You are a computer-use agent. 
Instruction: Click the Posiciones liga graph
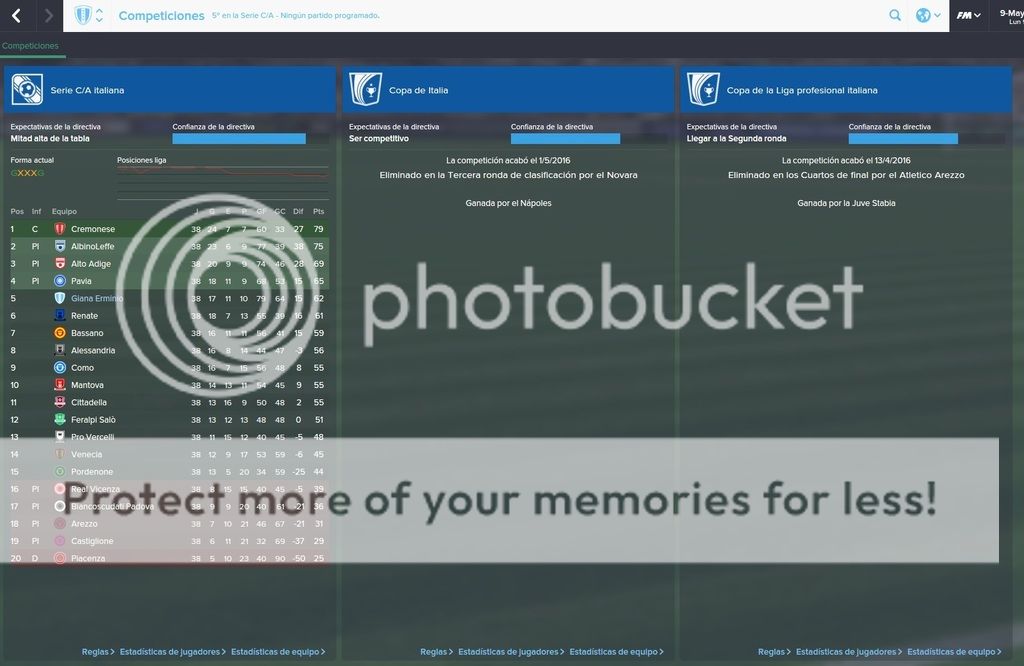[222, 182]
